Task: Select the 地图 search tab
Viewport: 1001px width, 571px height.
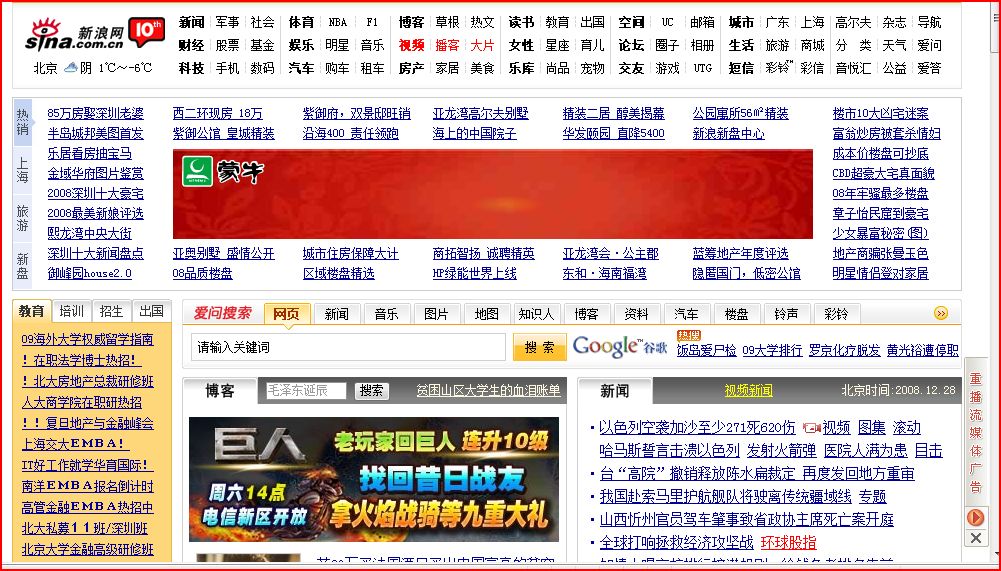Action: click(x=486, y=314)
